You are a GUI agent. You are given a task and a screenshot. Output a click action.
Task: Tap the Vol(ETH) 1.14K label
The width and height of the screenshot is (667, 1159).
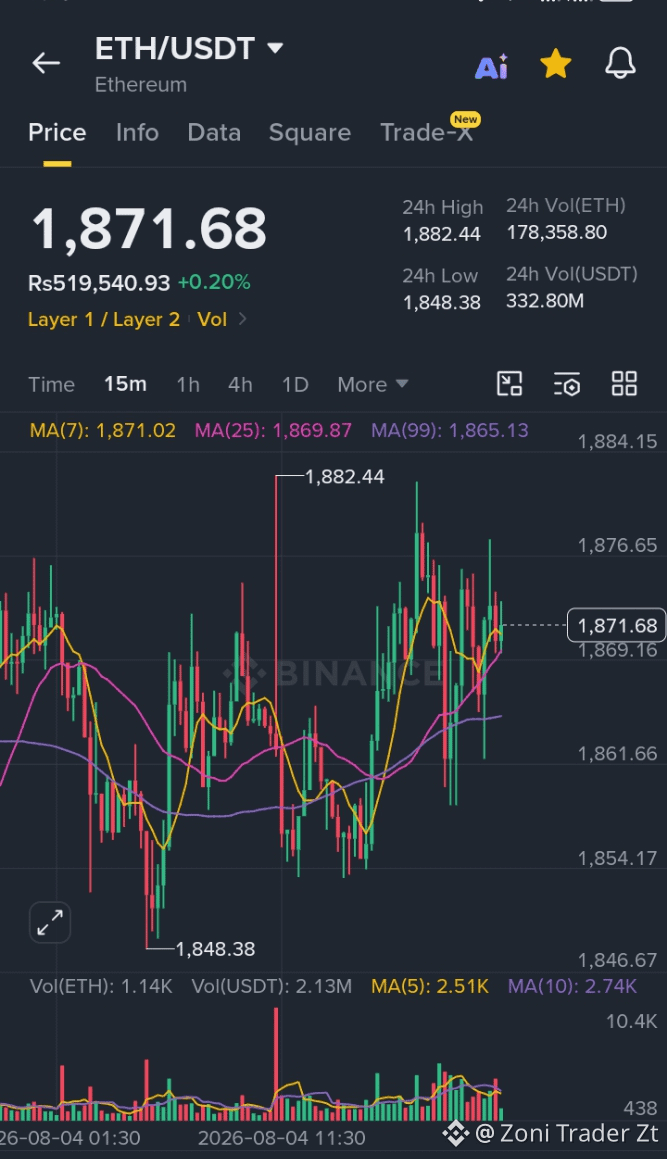pyautogui.click(x=101, y=986)
